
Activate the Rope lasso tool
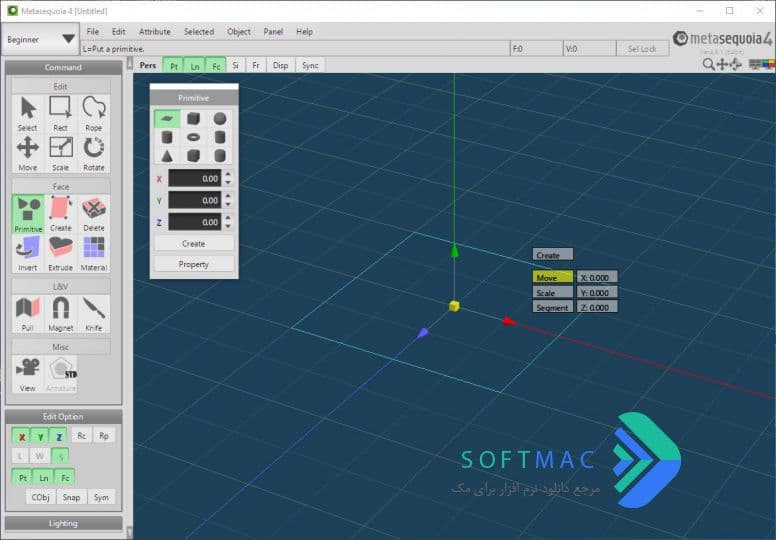click(94, 113)
